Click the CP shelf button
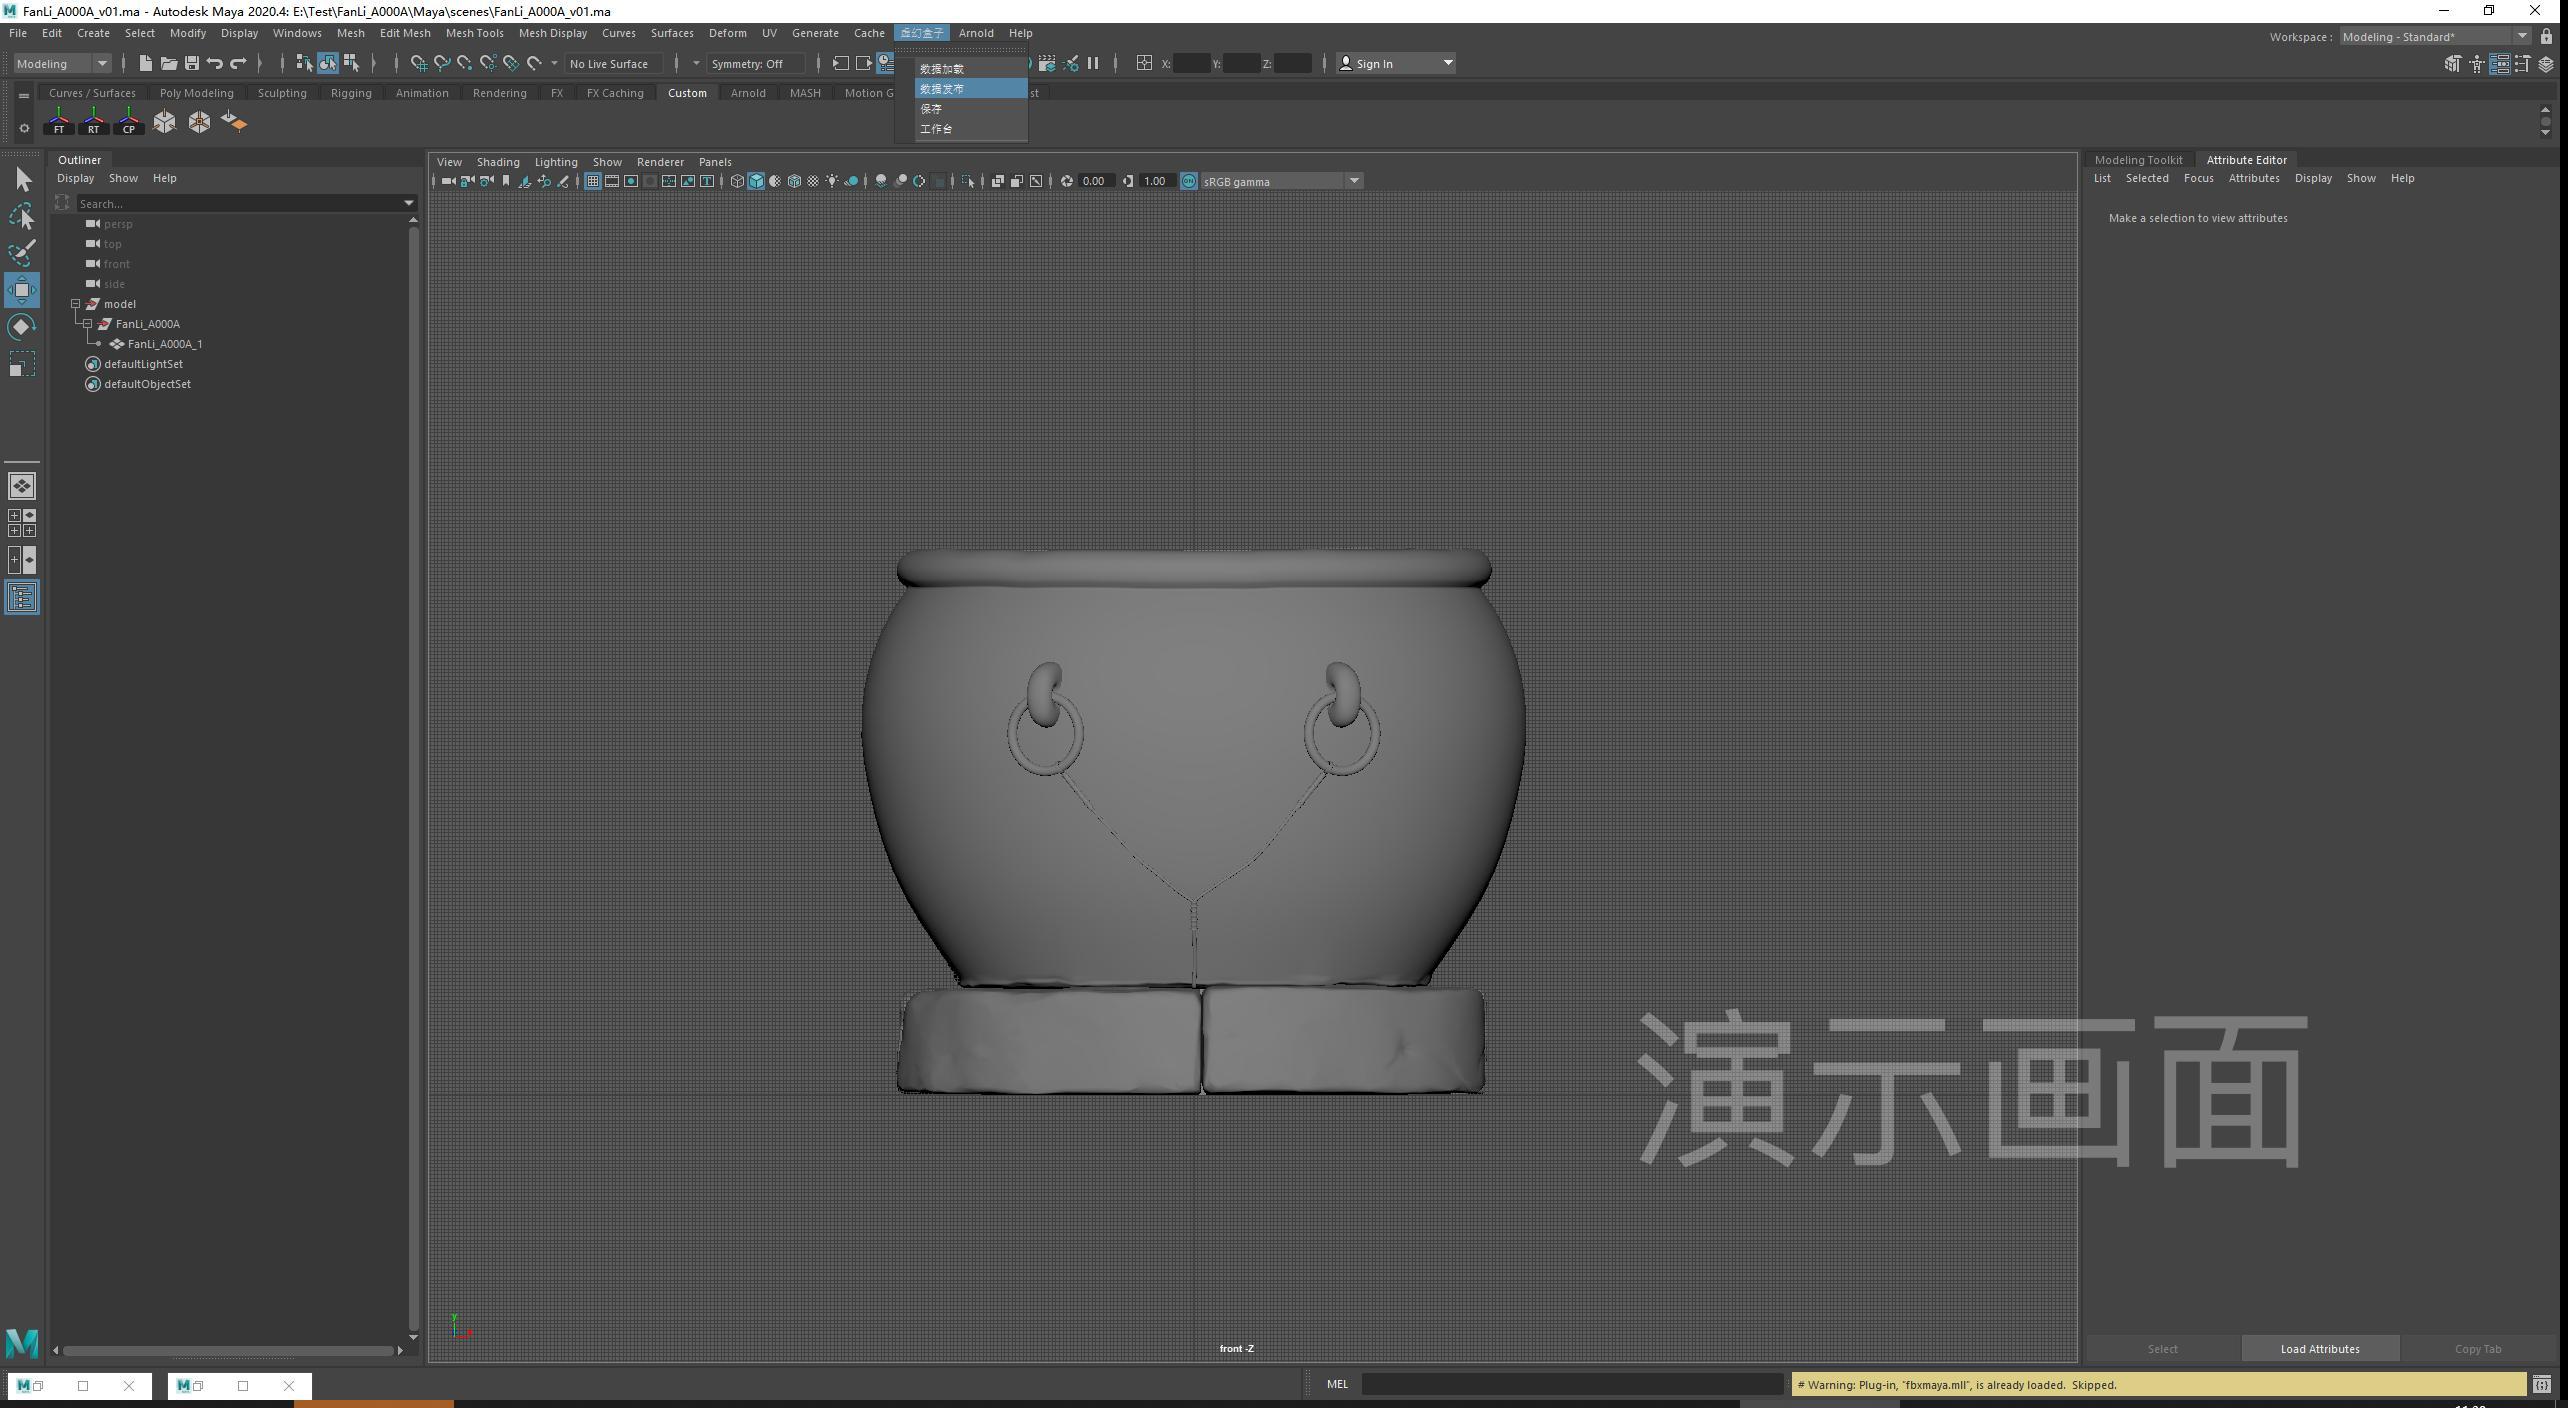Screen dimensions: 2568x1408 [x=129, y=122]
